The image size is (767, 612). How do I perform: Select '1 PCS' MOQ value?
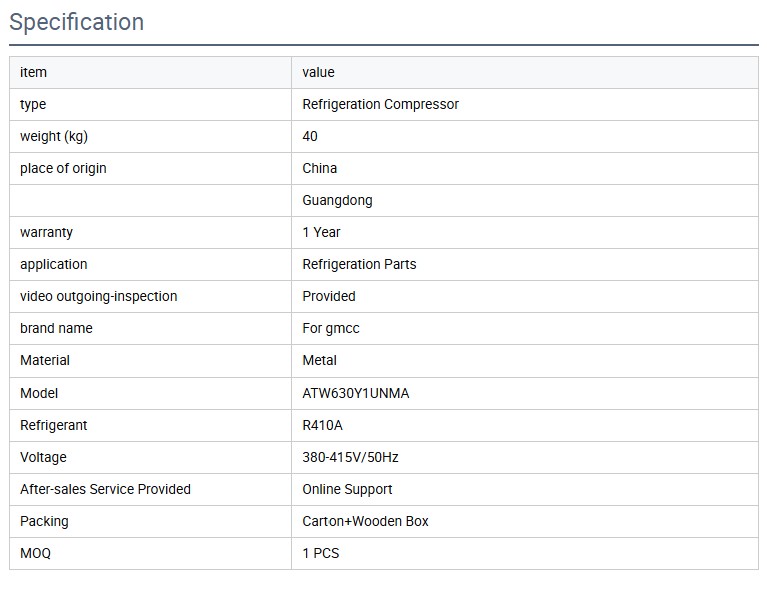tap(321, 553)
